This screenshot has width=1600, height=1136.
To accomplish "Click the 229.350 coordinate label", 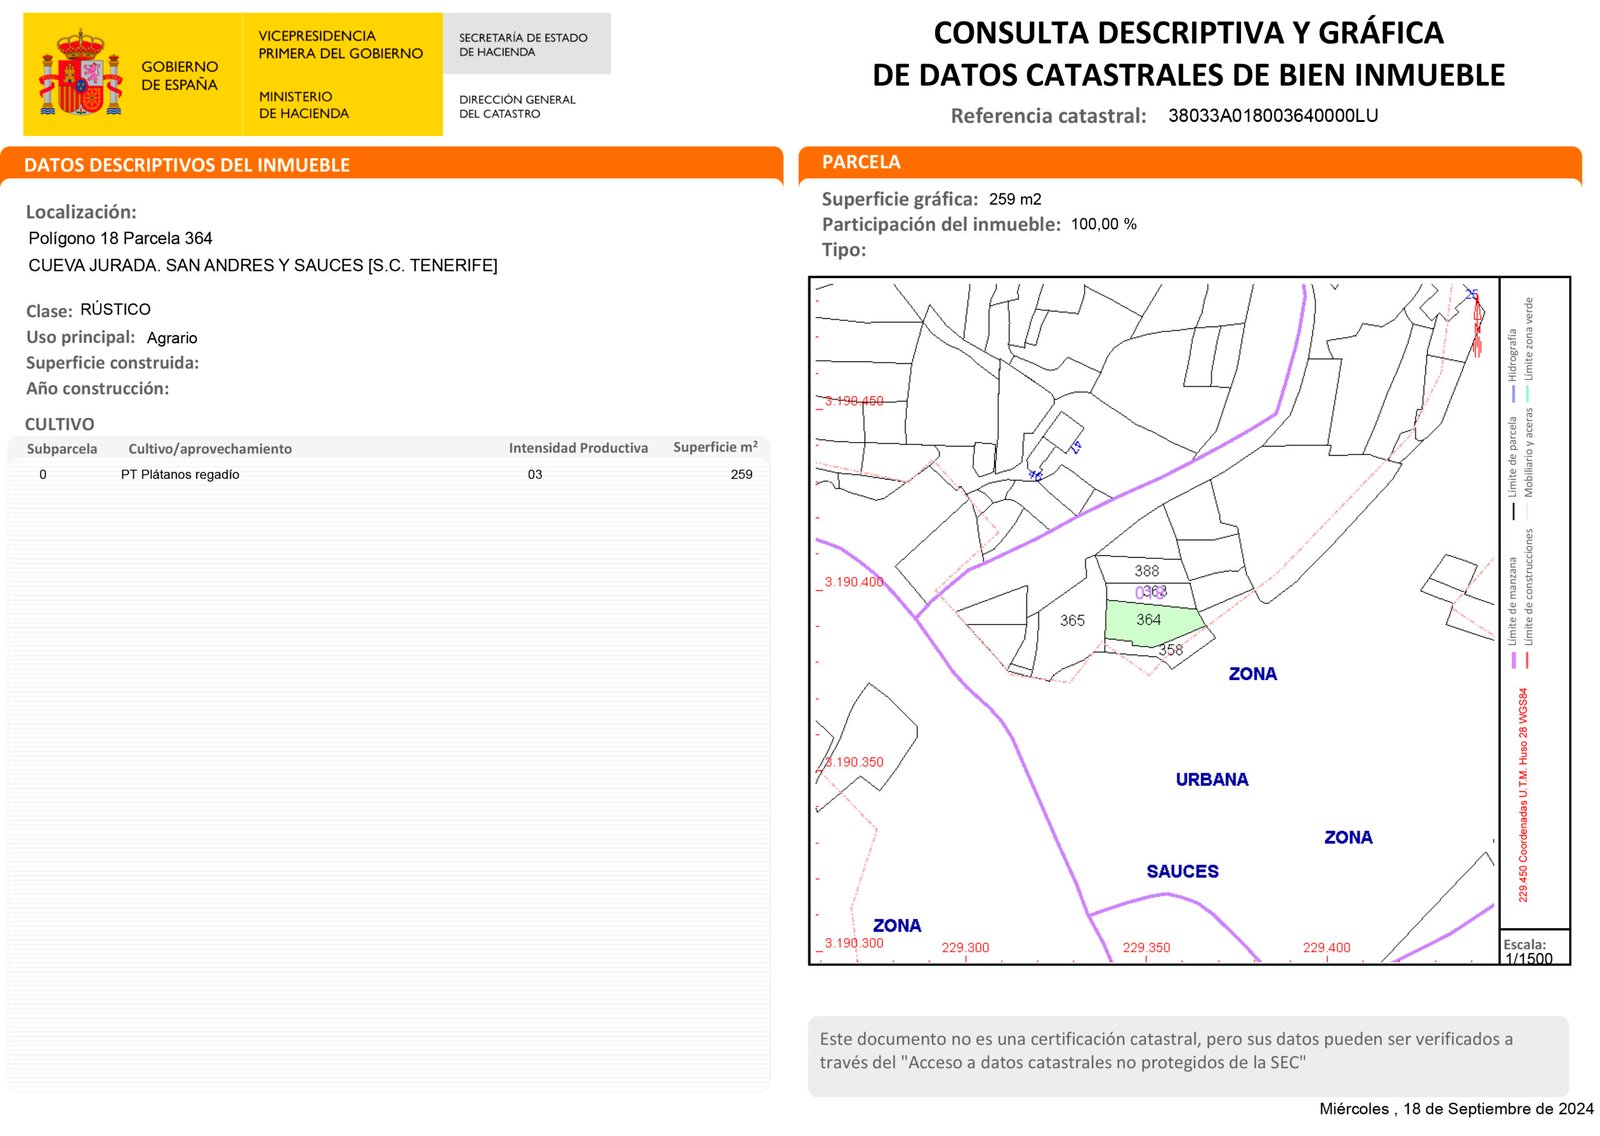I will click(1146, 948).
